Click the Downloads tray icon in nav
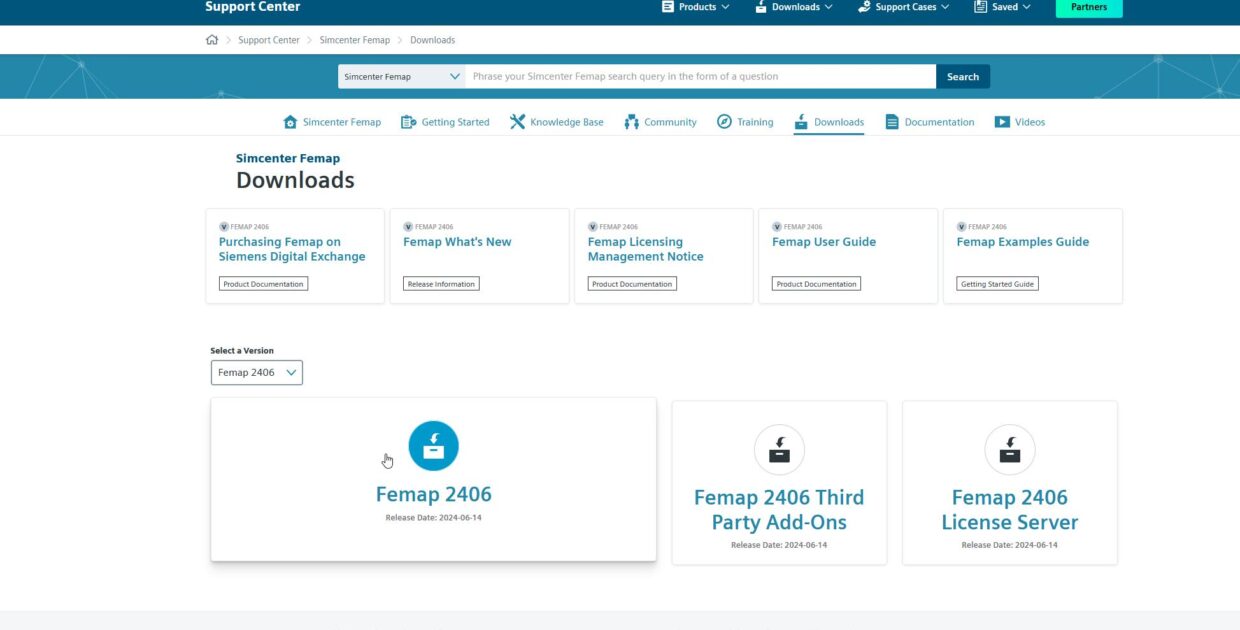Image resolution: width=1240 pixels, height=630 pixels. point(801,122)
